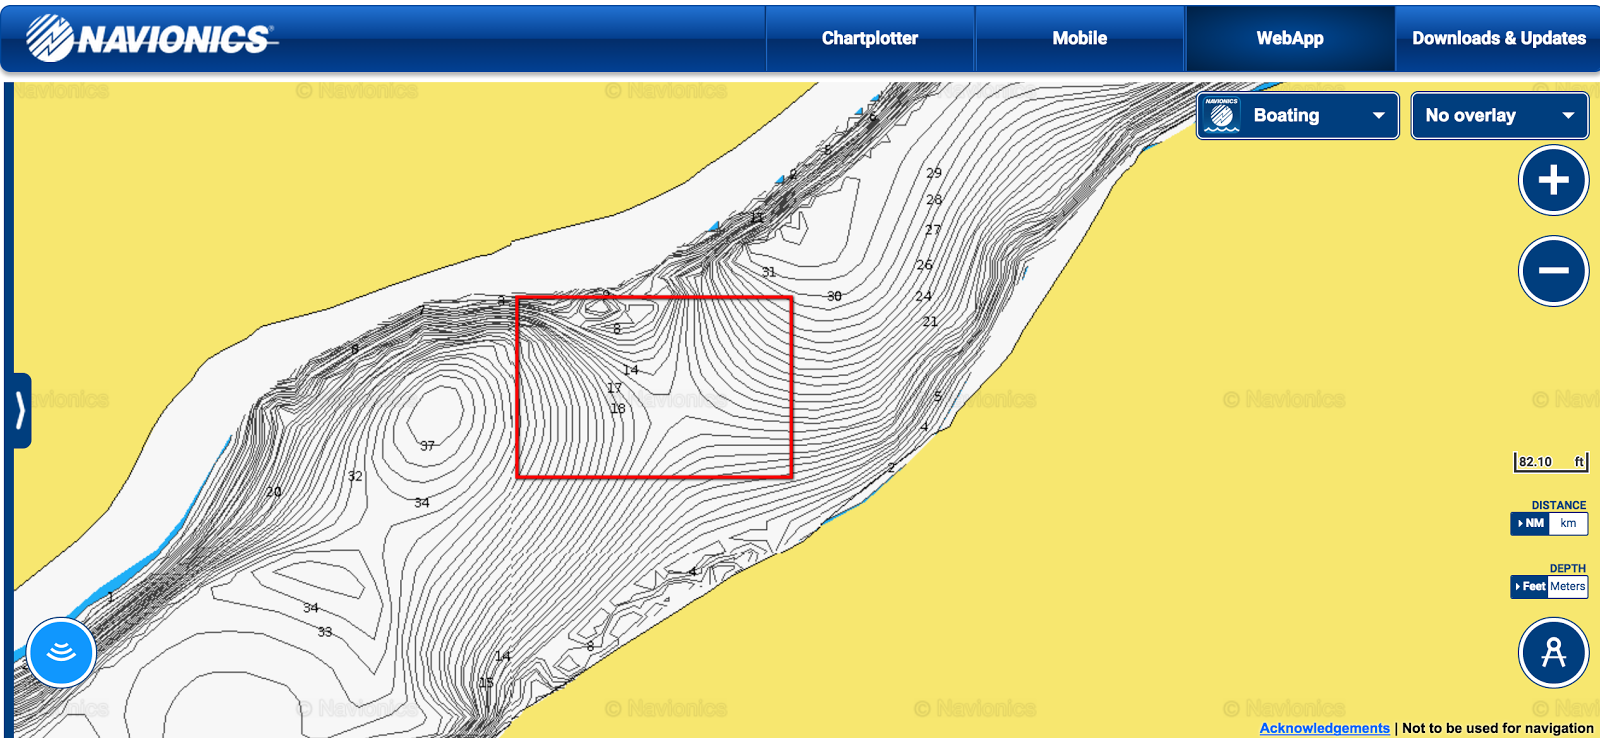This screenshot has width=1600, height=738.
Task: Click the depth label 29 on the map
Action: pos(934,173)
